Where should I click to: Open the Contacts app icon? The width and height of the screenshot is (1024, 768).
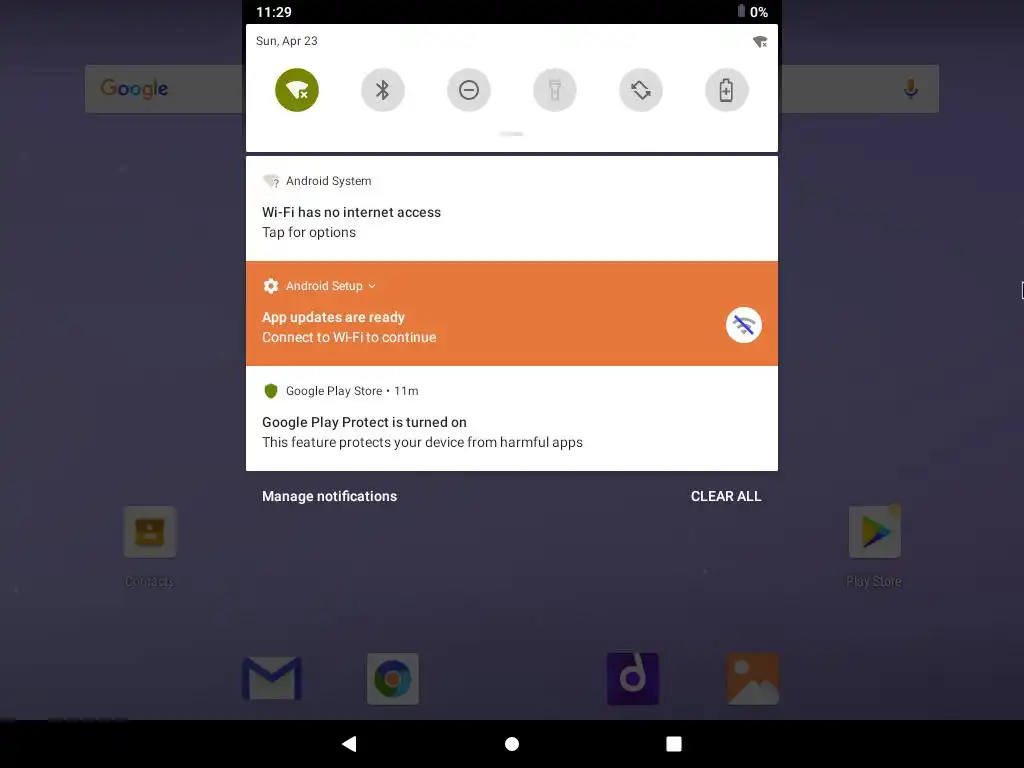150,532
